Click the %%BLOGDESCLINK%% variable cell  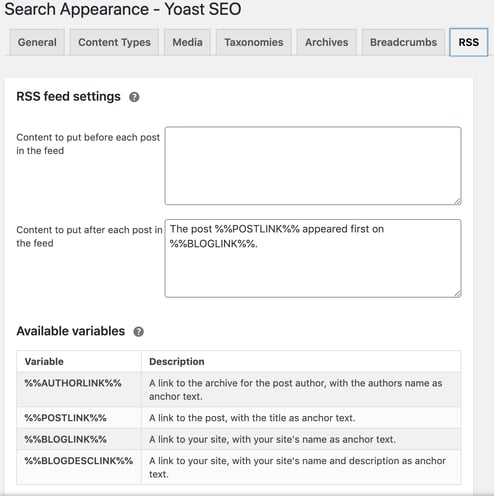79,467
